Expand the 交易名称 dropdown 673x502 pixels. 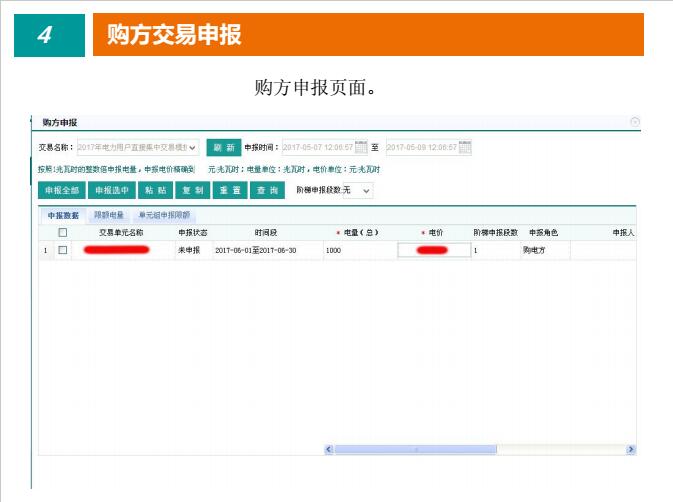click(193, 147)
